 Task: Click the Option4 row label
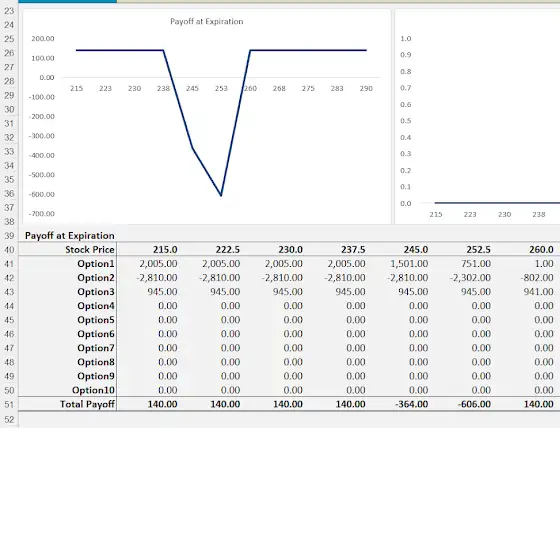point(96,306)
